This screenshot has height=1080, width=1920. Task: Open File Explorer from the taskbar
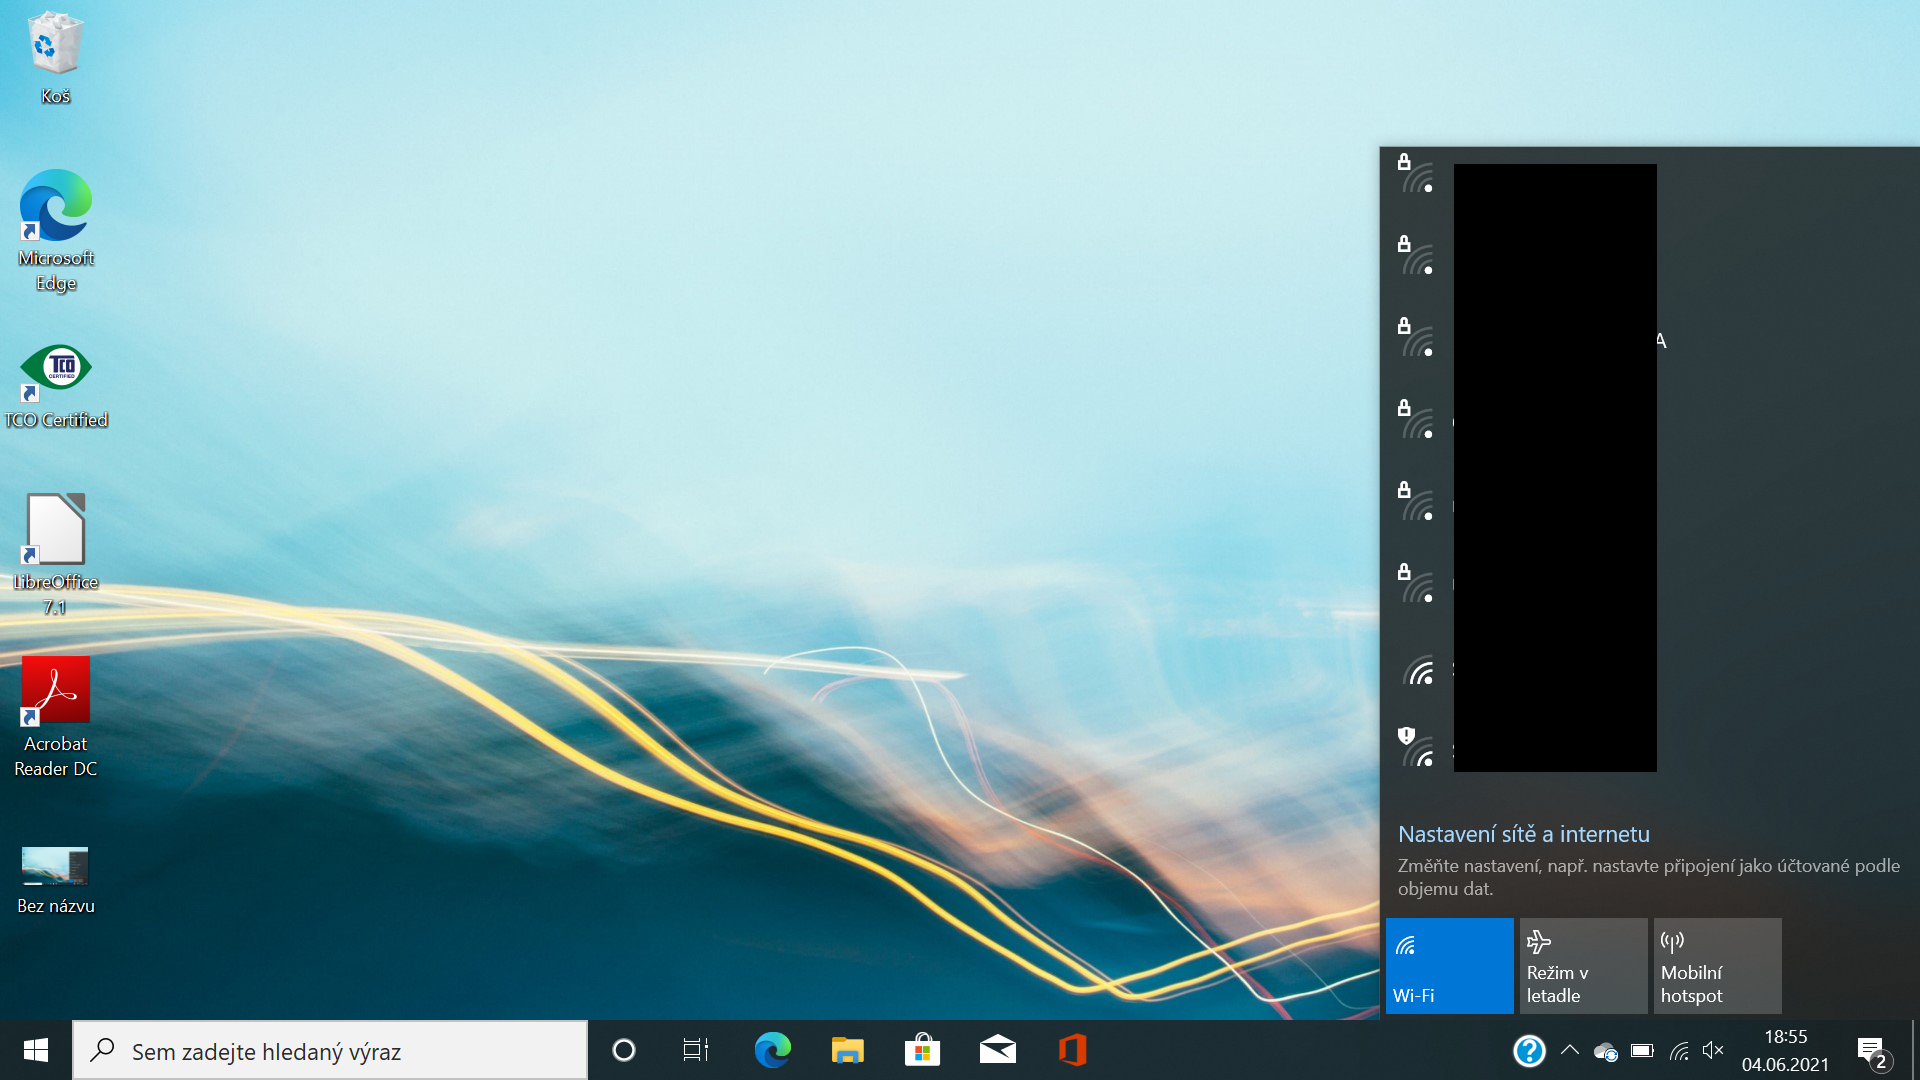(847, 1050)
